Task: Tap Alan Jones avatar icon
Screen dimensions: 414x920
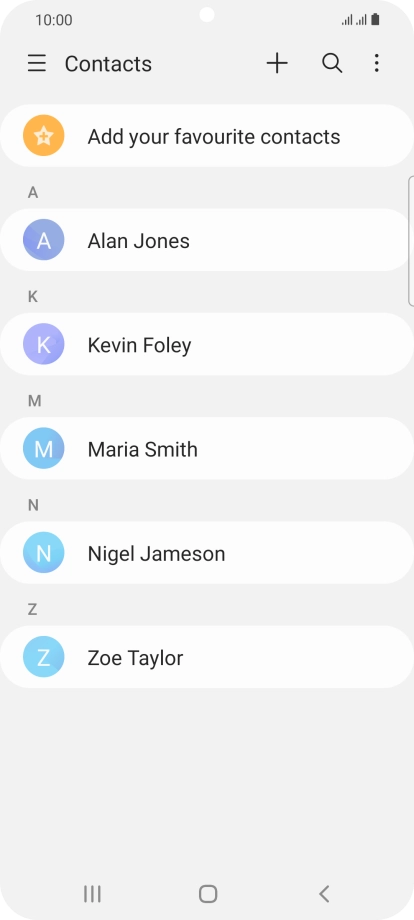Action: tap(43, 240)
